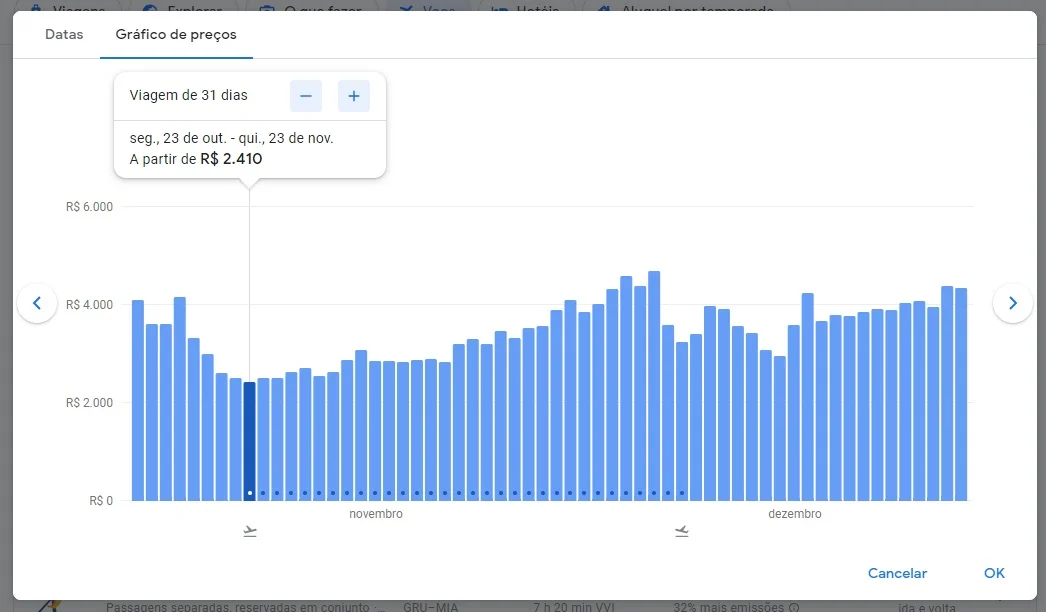Image resolution: width=1046 pixels, height=612 pixels.
Task: Click the Viagem de 31 dias text
Action: [188, 95]
